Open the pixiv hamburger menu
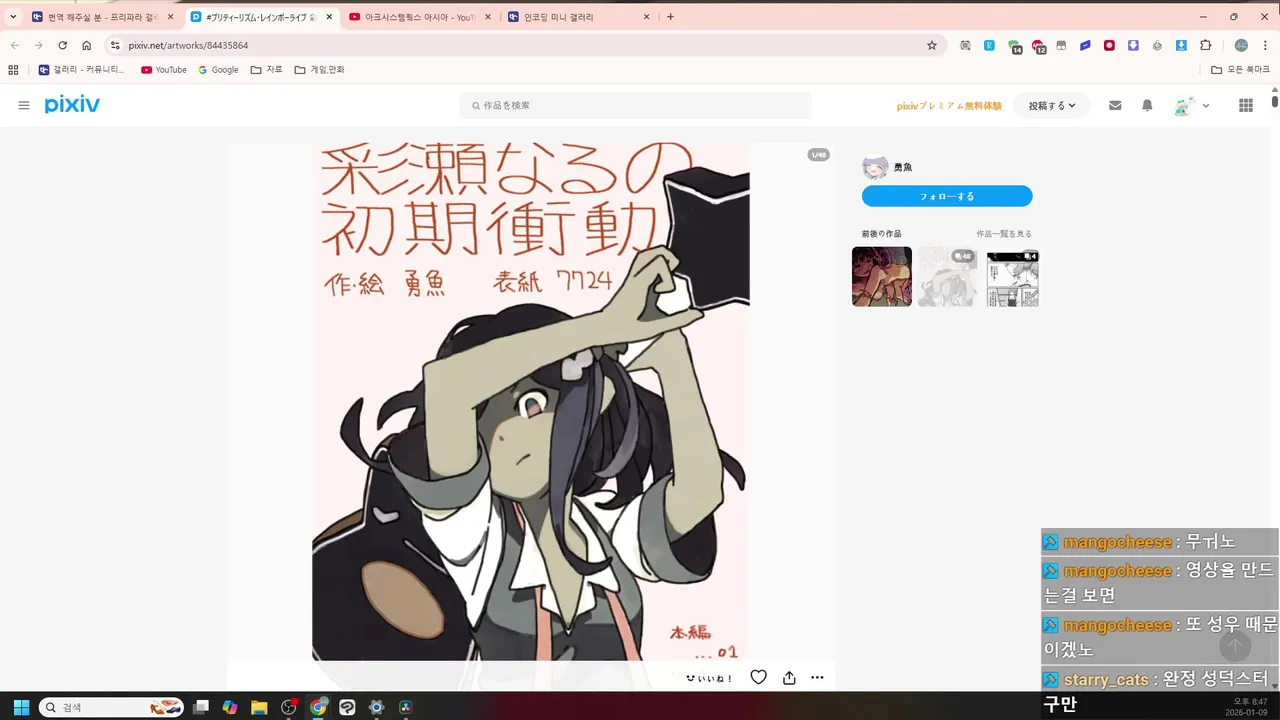The height and width of the screenshot is (720, 1280). (x=24, y=105)
